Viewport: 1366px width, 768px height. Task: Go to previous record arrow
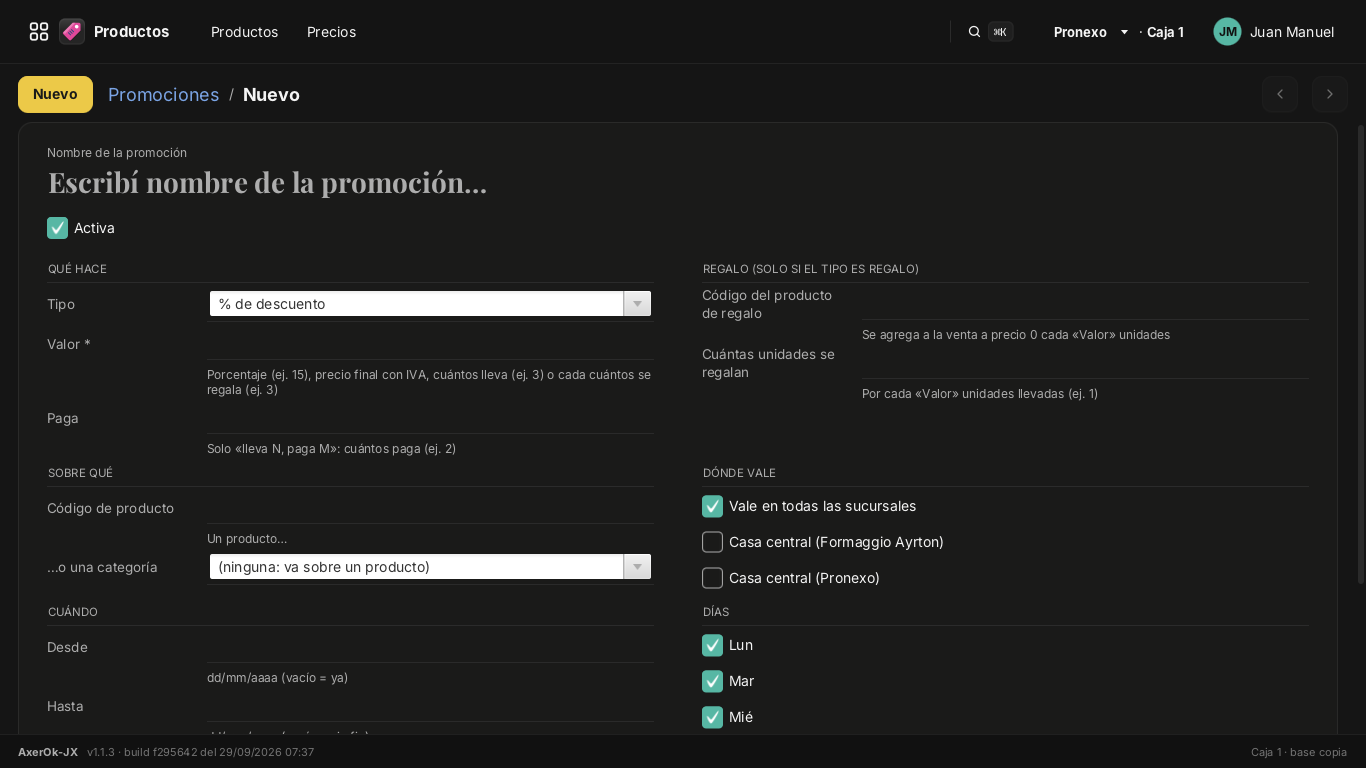tap(1280, 94)
